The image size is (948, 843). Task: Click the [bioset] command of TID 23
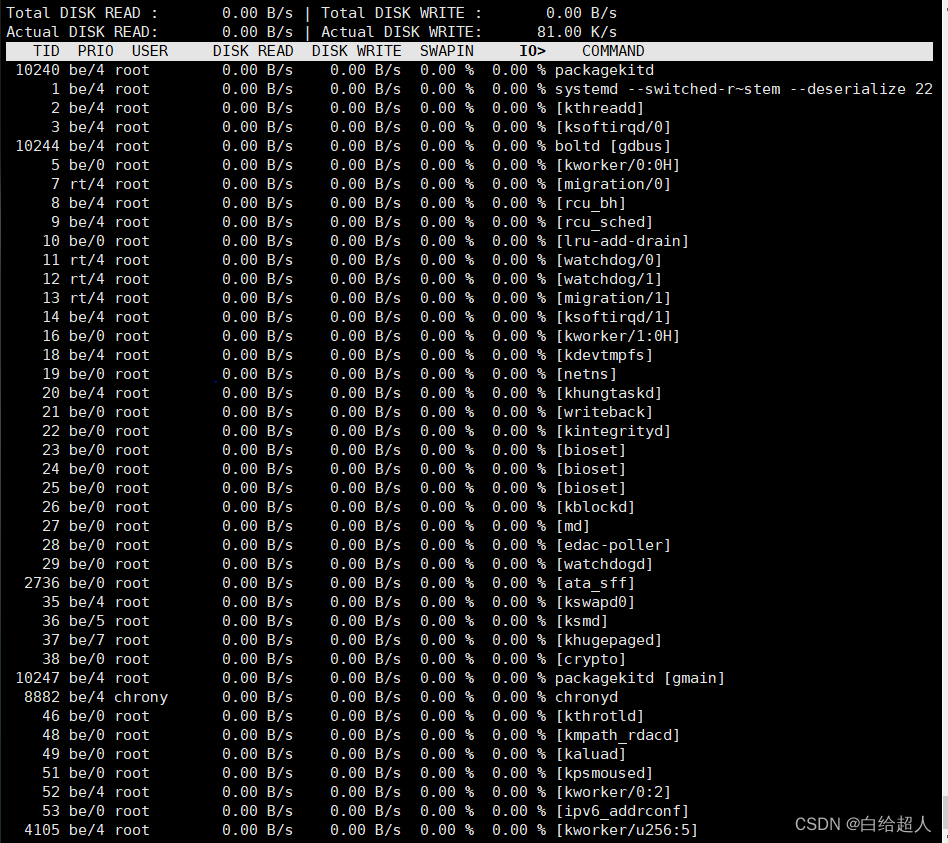(591, 450)
